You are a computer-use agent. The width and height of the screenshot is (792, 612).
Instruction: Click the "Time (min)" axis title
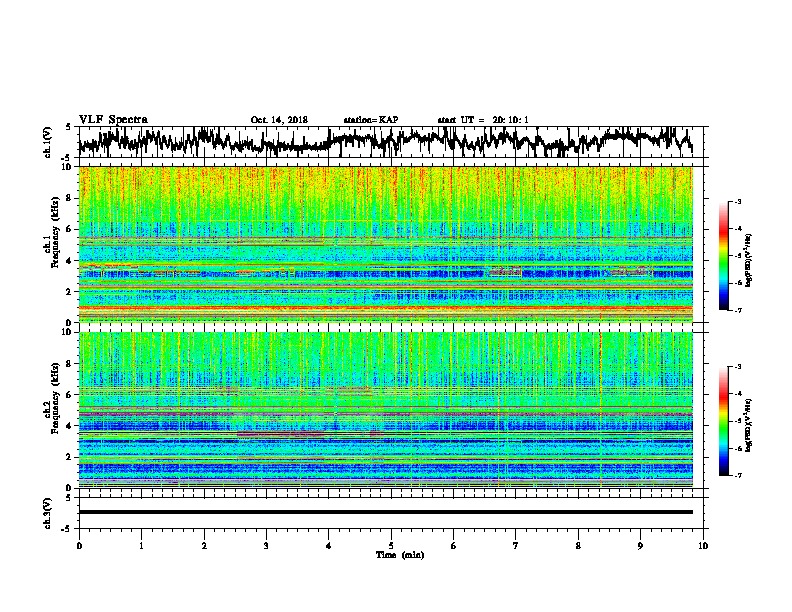tap(400, 555)
